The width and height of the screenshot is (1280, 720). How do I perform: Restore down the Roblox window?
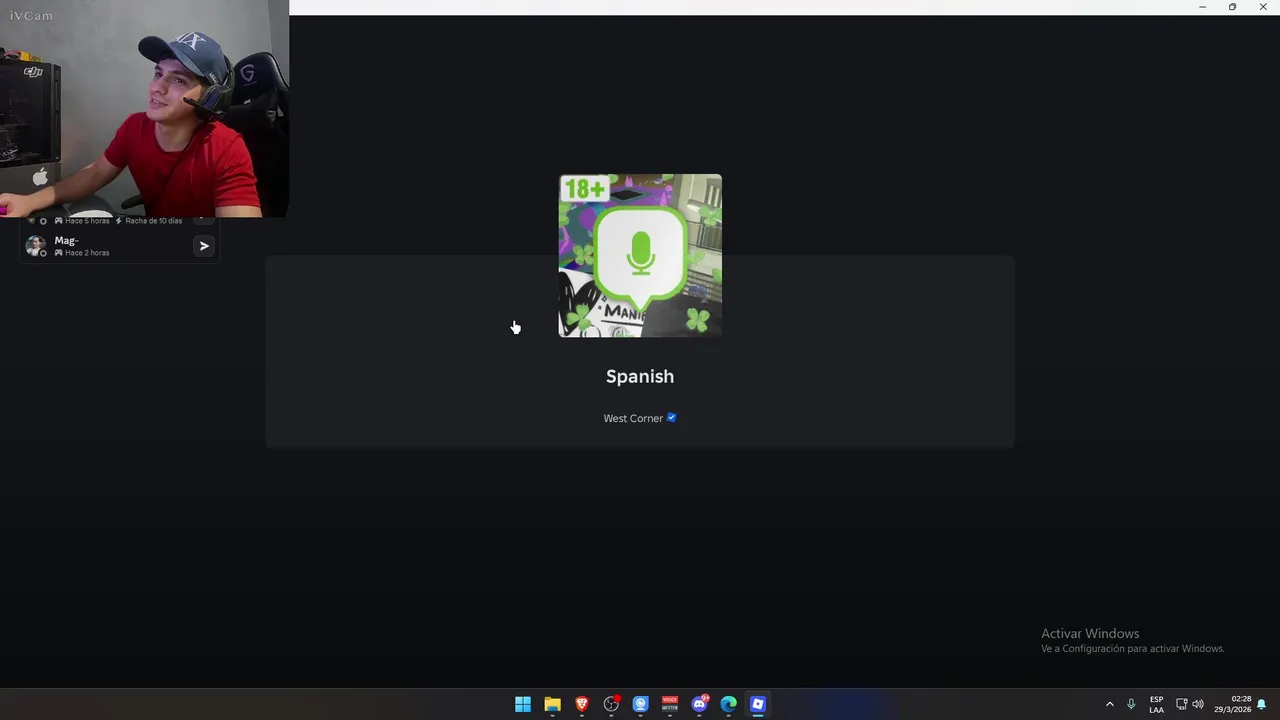click(1232, 7)
